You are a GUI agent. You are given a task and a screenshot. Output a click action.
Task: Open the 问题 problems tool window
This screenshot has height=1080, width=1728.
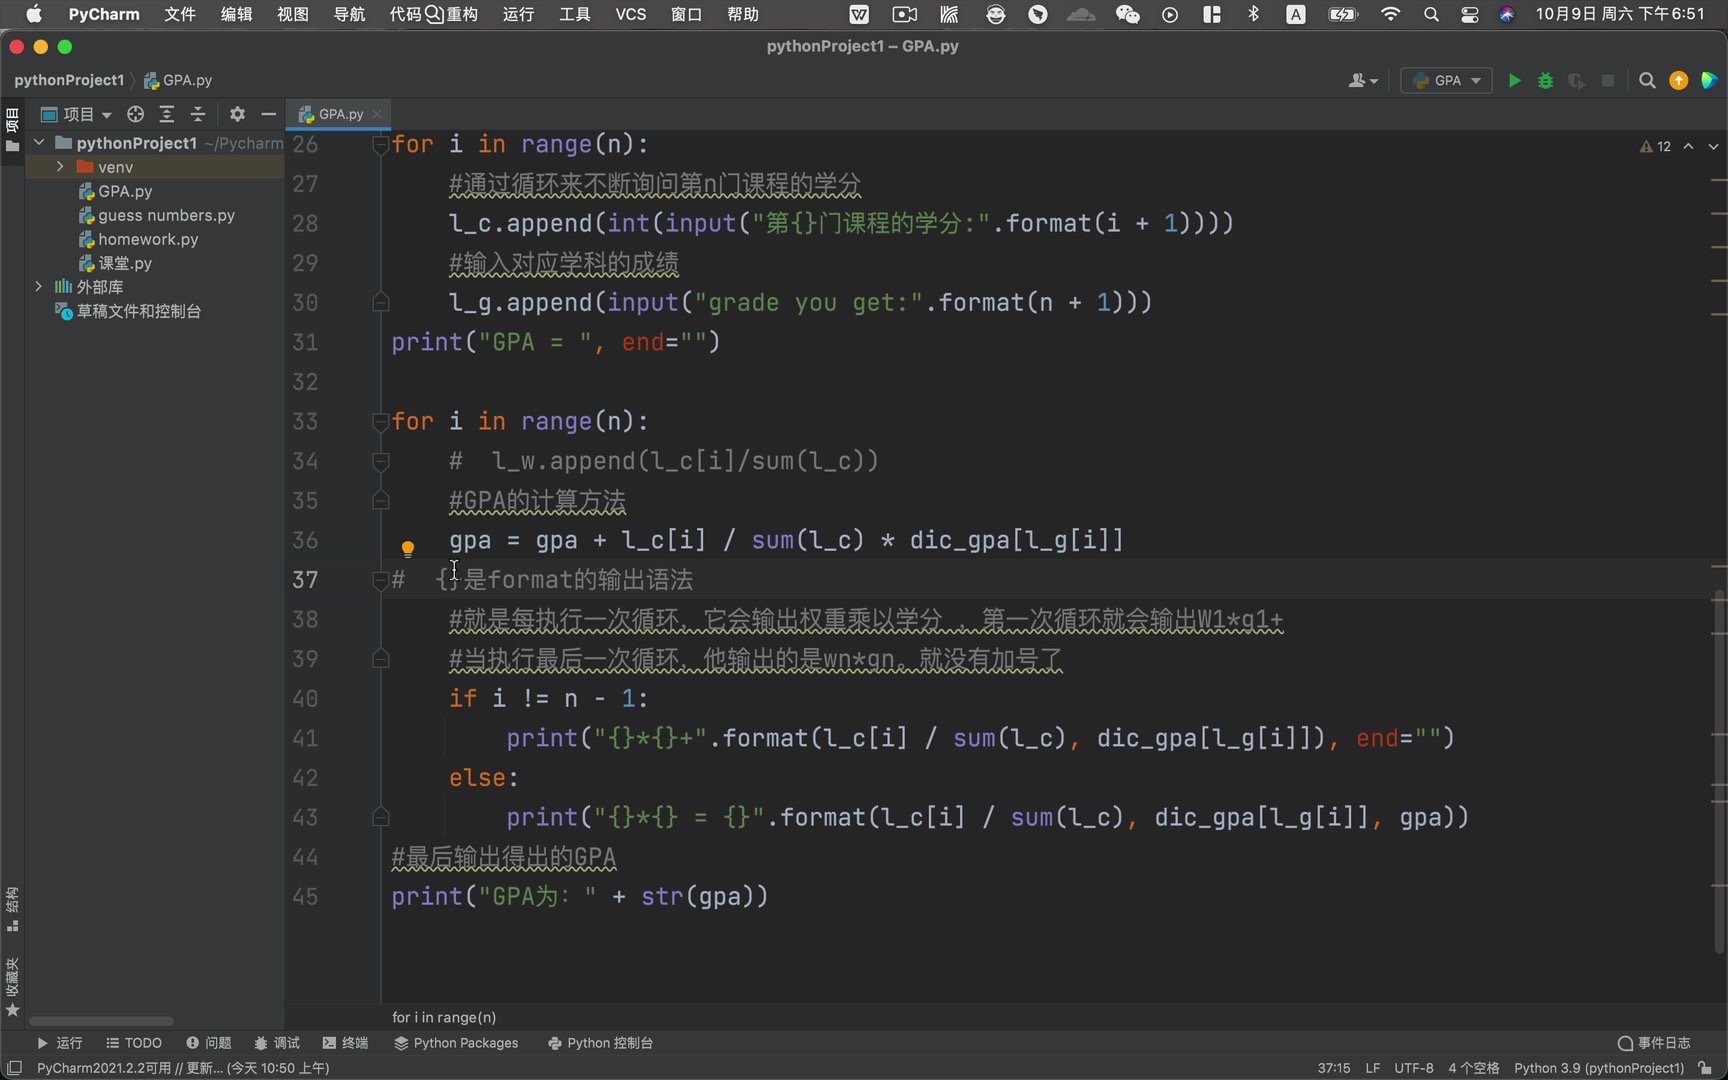coord(208,1043)
